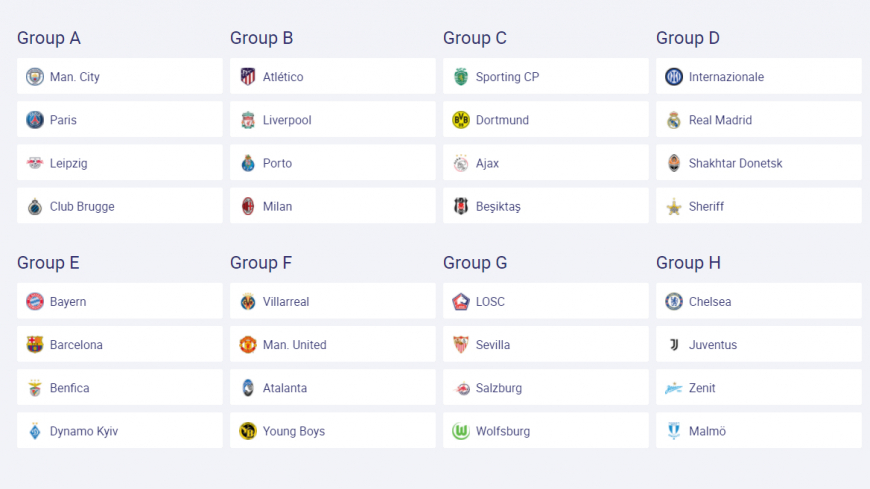Click the Ajax crest icon
870x489 pixels.
click(x=461, y=163)
